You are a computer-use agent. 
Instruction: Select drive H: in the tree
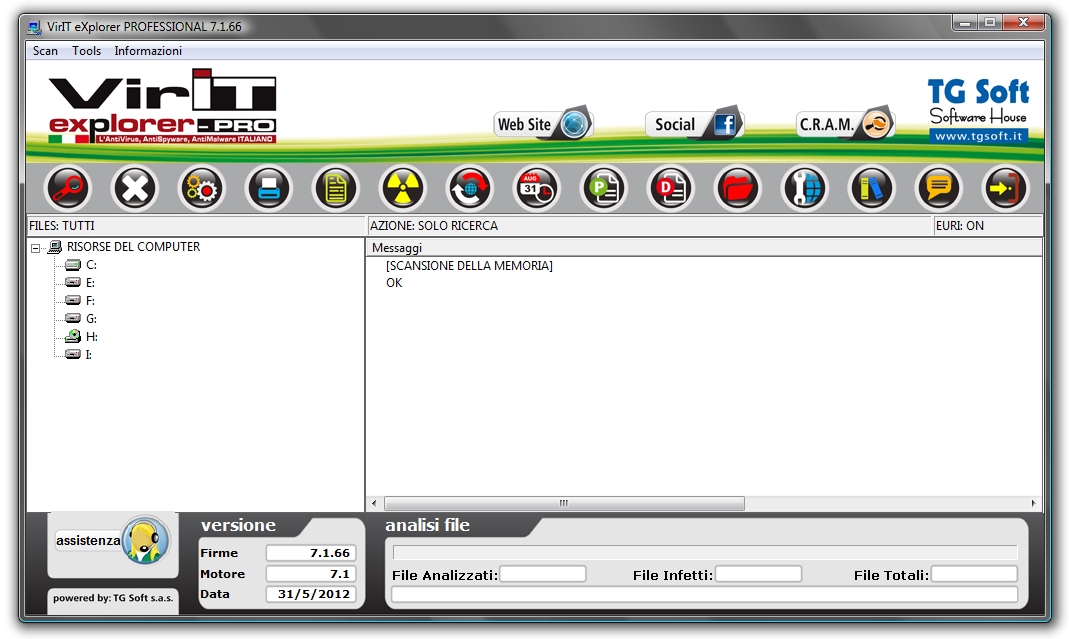91,336
